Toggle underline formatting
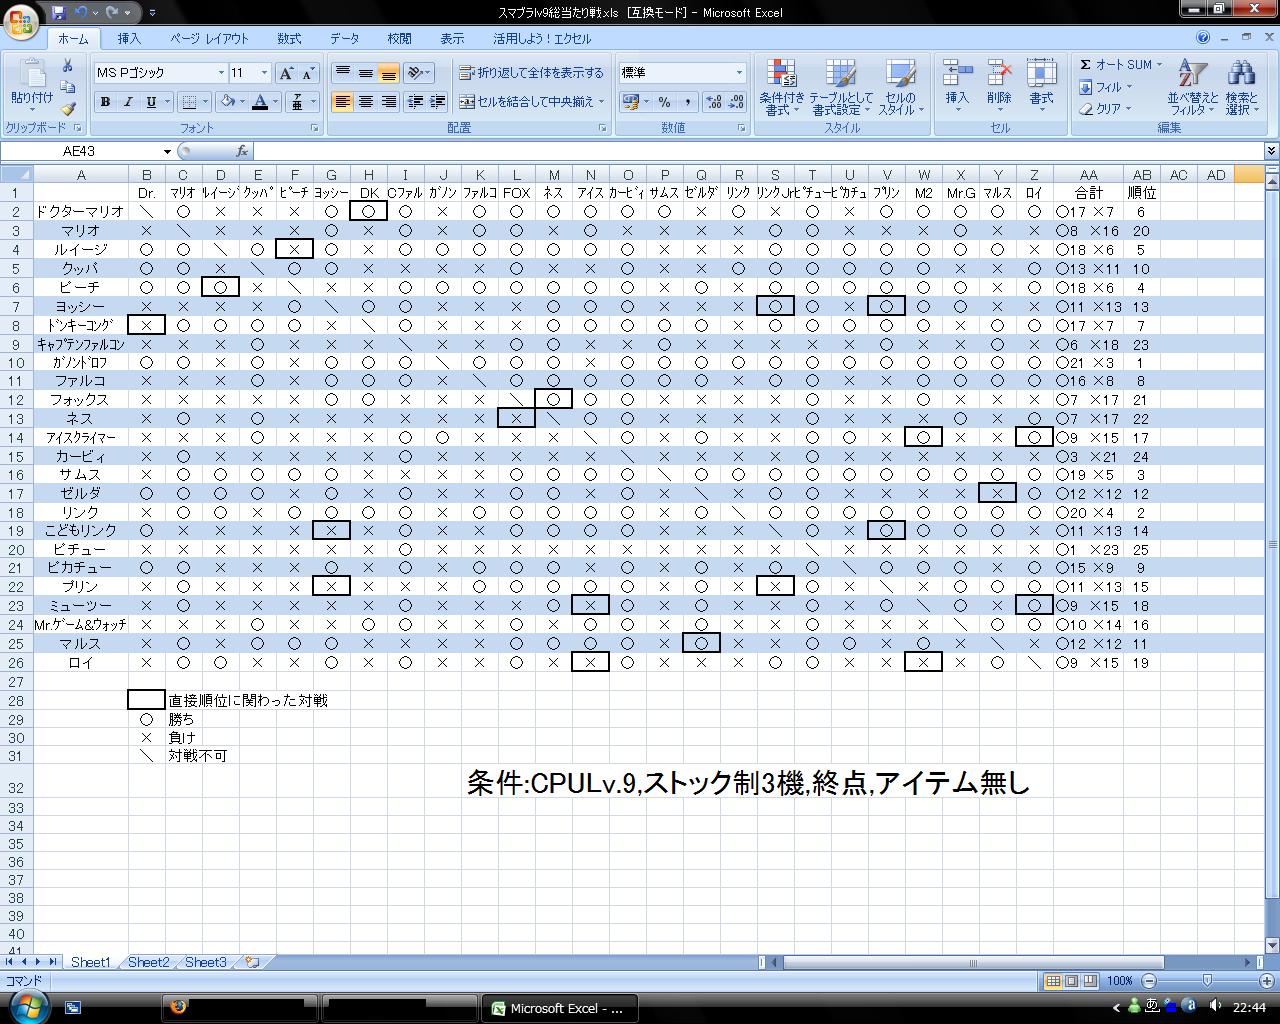Viewport: 1280px width, 1024px height. [x=151, y=102]
